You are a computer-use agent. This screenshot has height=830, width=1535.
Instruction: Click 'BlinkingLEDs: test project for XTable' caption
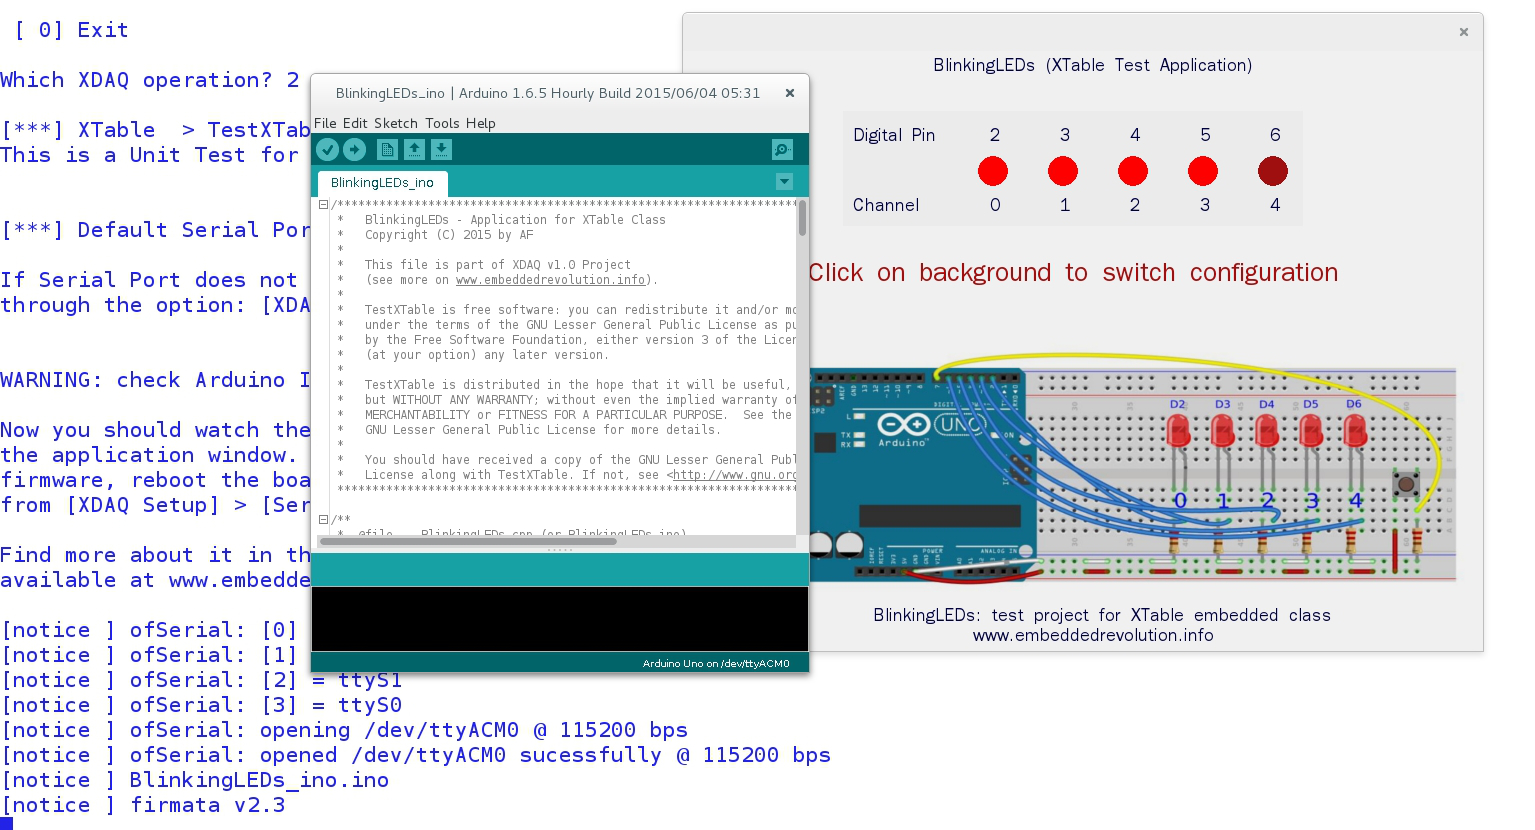[1102, 615]
